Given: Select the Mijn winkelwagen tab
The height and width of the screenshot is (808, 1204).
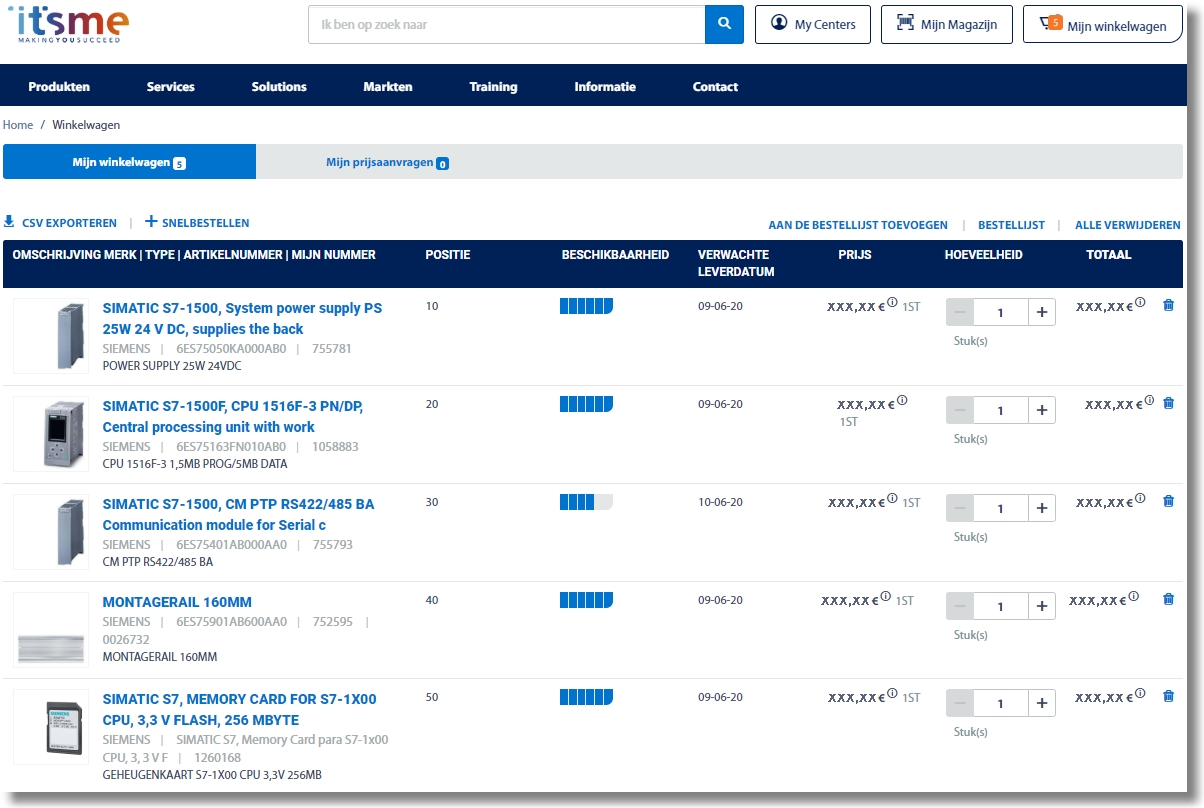Looking at the screenshot, I should click(129, 162).
